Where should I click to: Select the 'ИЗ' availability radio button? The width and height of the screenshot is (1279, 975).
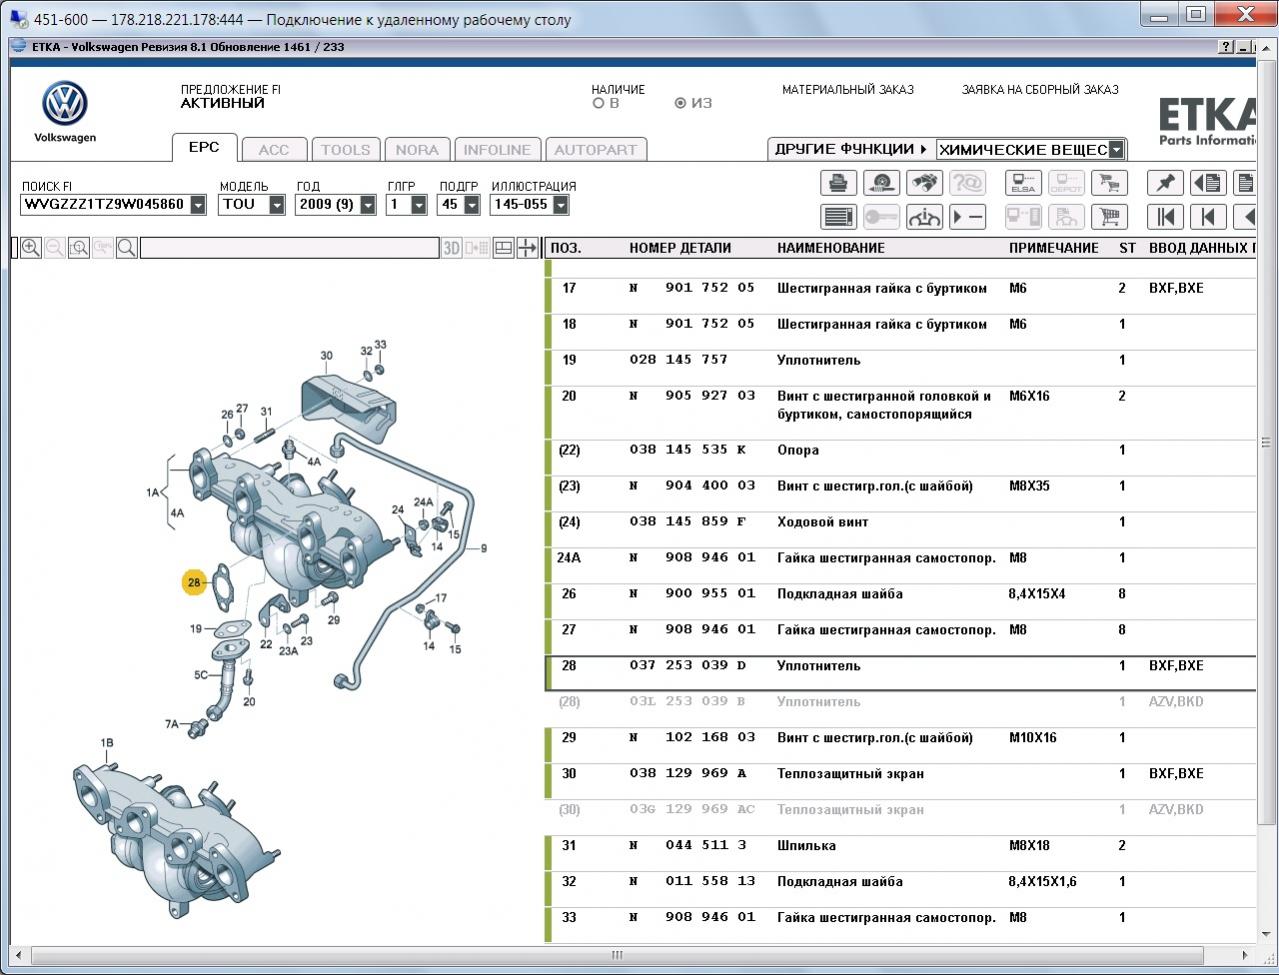(x=680, y=103)
